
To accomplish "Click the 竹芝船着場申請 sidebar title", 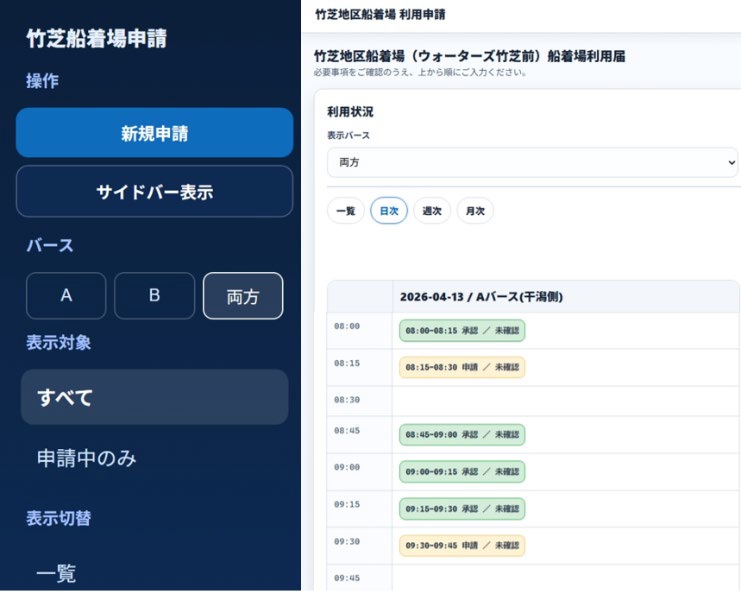I will click(96, 38).
